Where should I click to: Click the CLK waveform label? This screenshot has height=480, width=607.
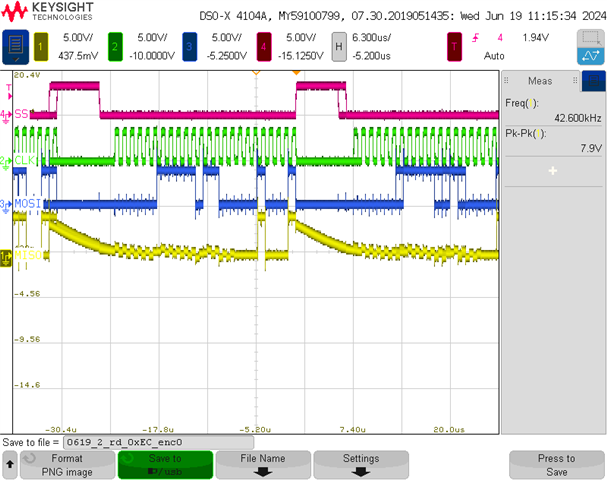click(x=25, y=161)
